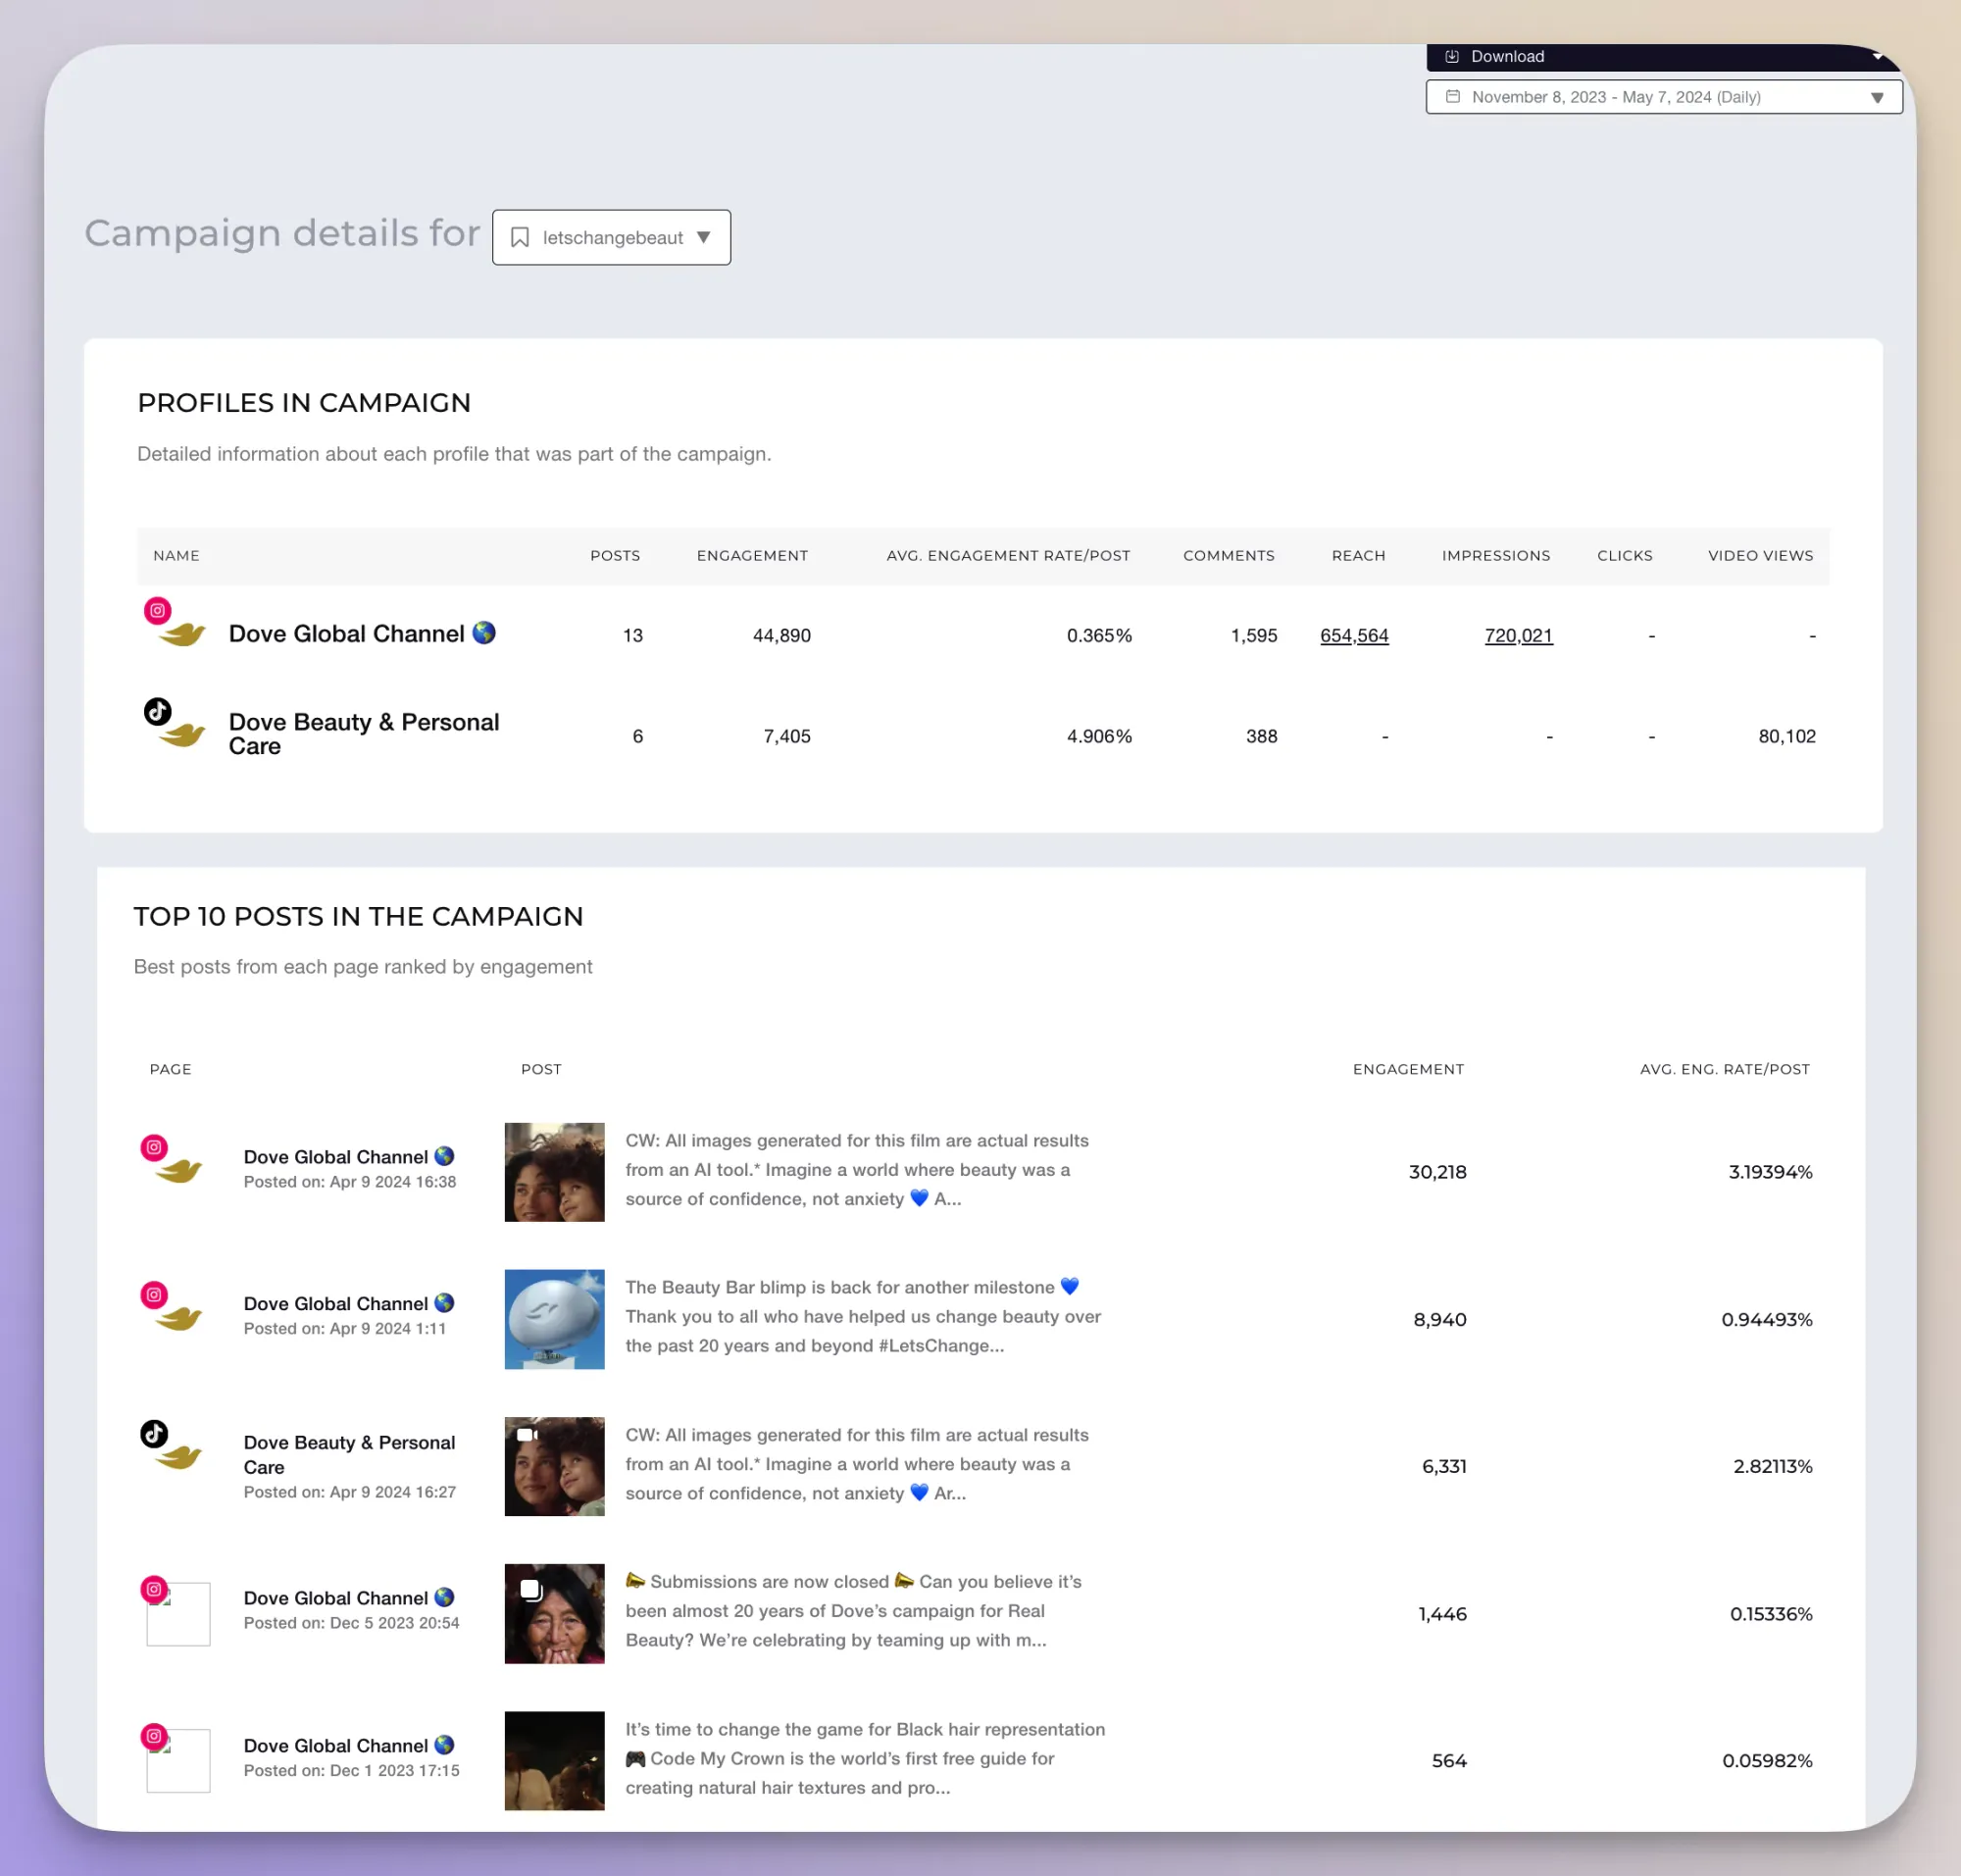Image resolution: width=1961 pixels, height=1876 pixels.
Task: Click the Download button
Action: click(1663, 57)
